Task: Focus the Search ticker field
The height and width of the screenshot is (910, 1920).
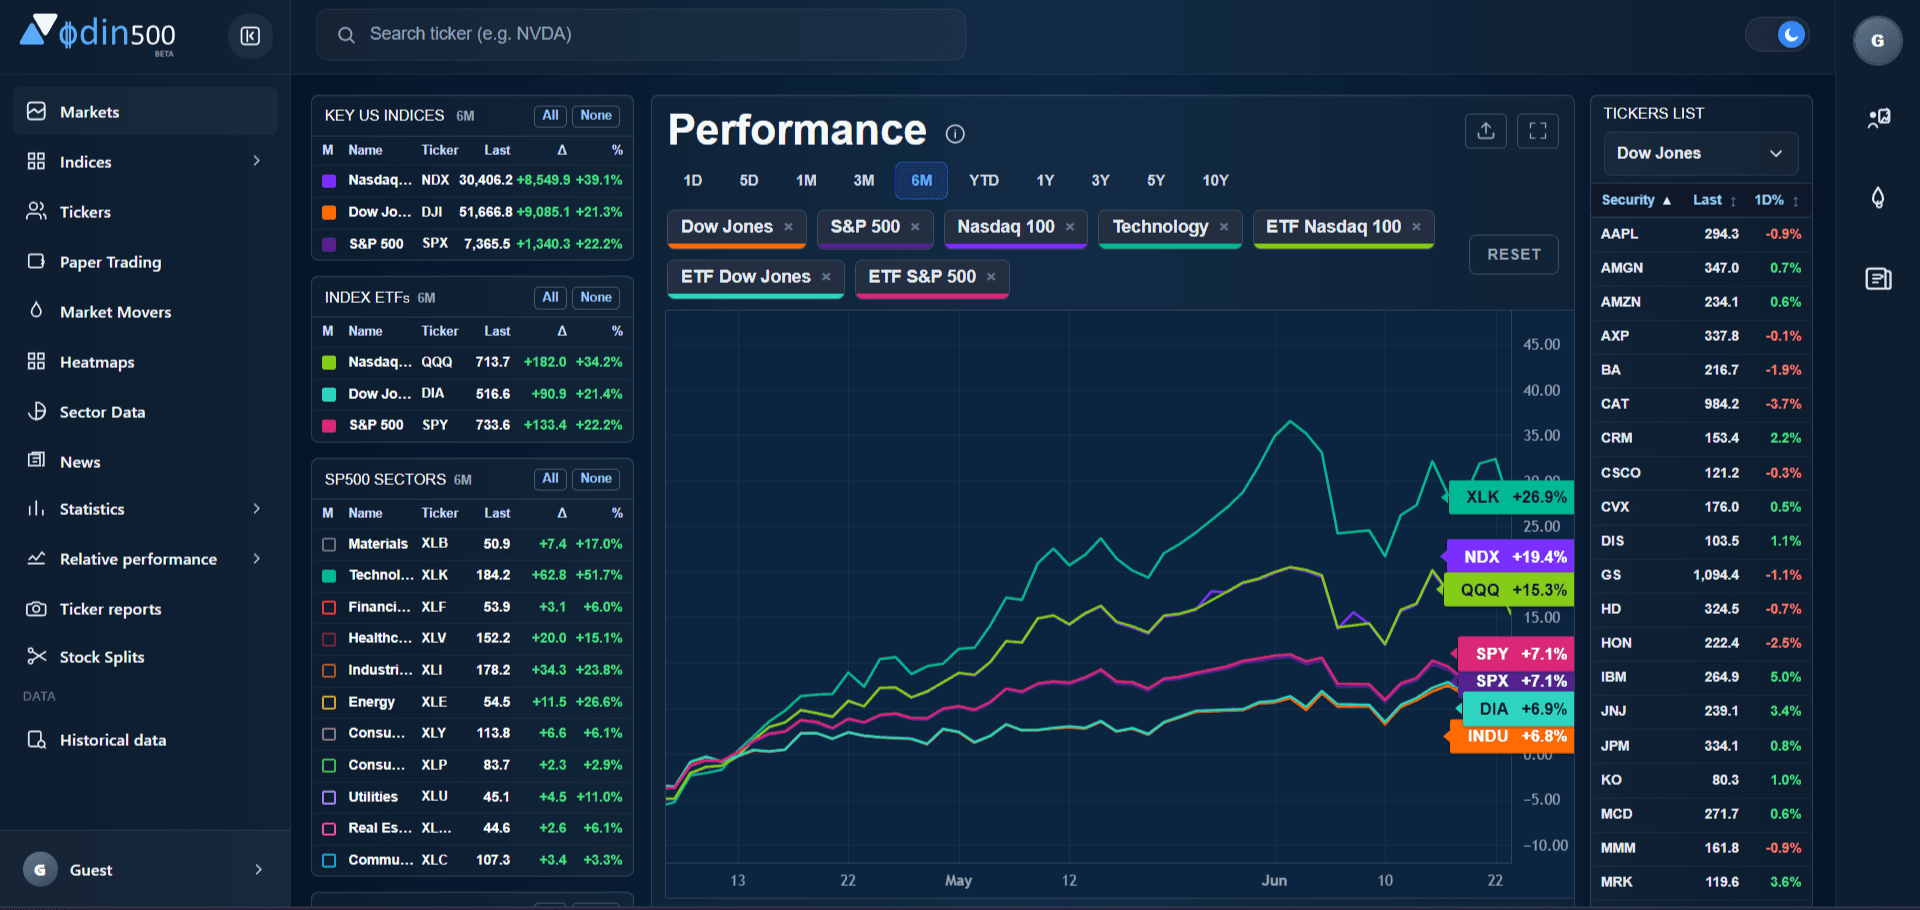Action: [641, 34]
